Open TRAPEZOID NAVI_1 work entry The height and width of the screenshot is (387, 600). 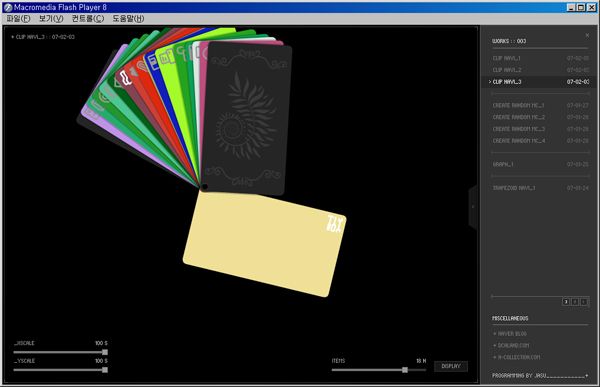(x=540, y=188)
